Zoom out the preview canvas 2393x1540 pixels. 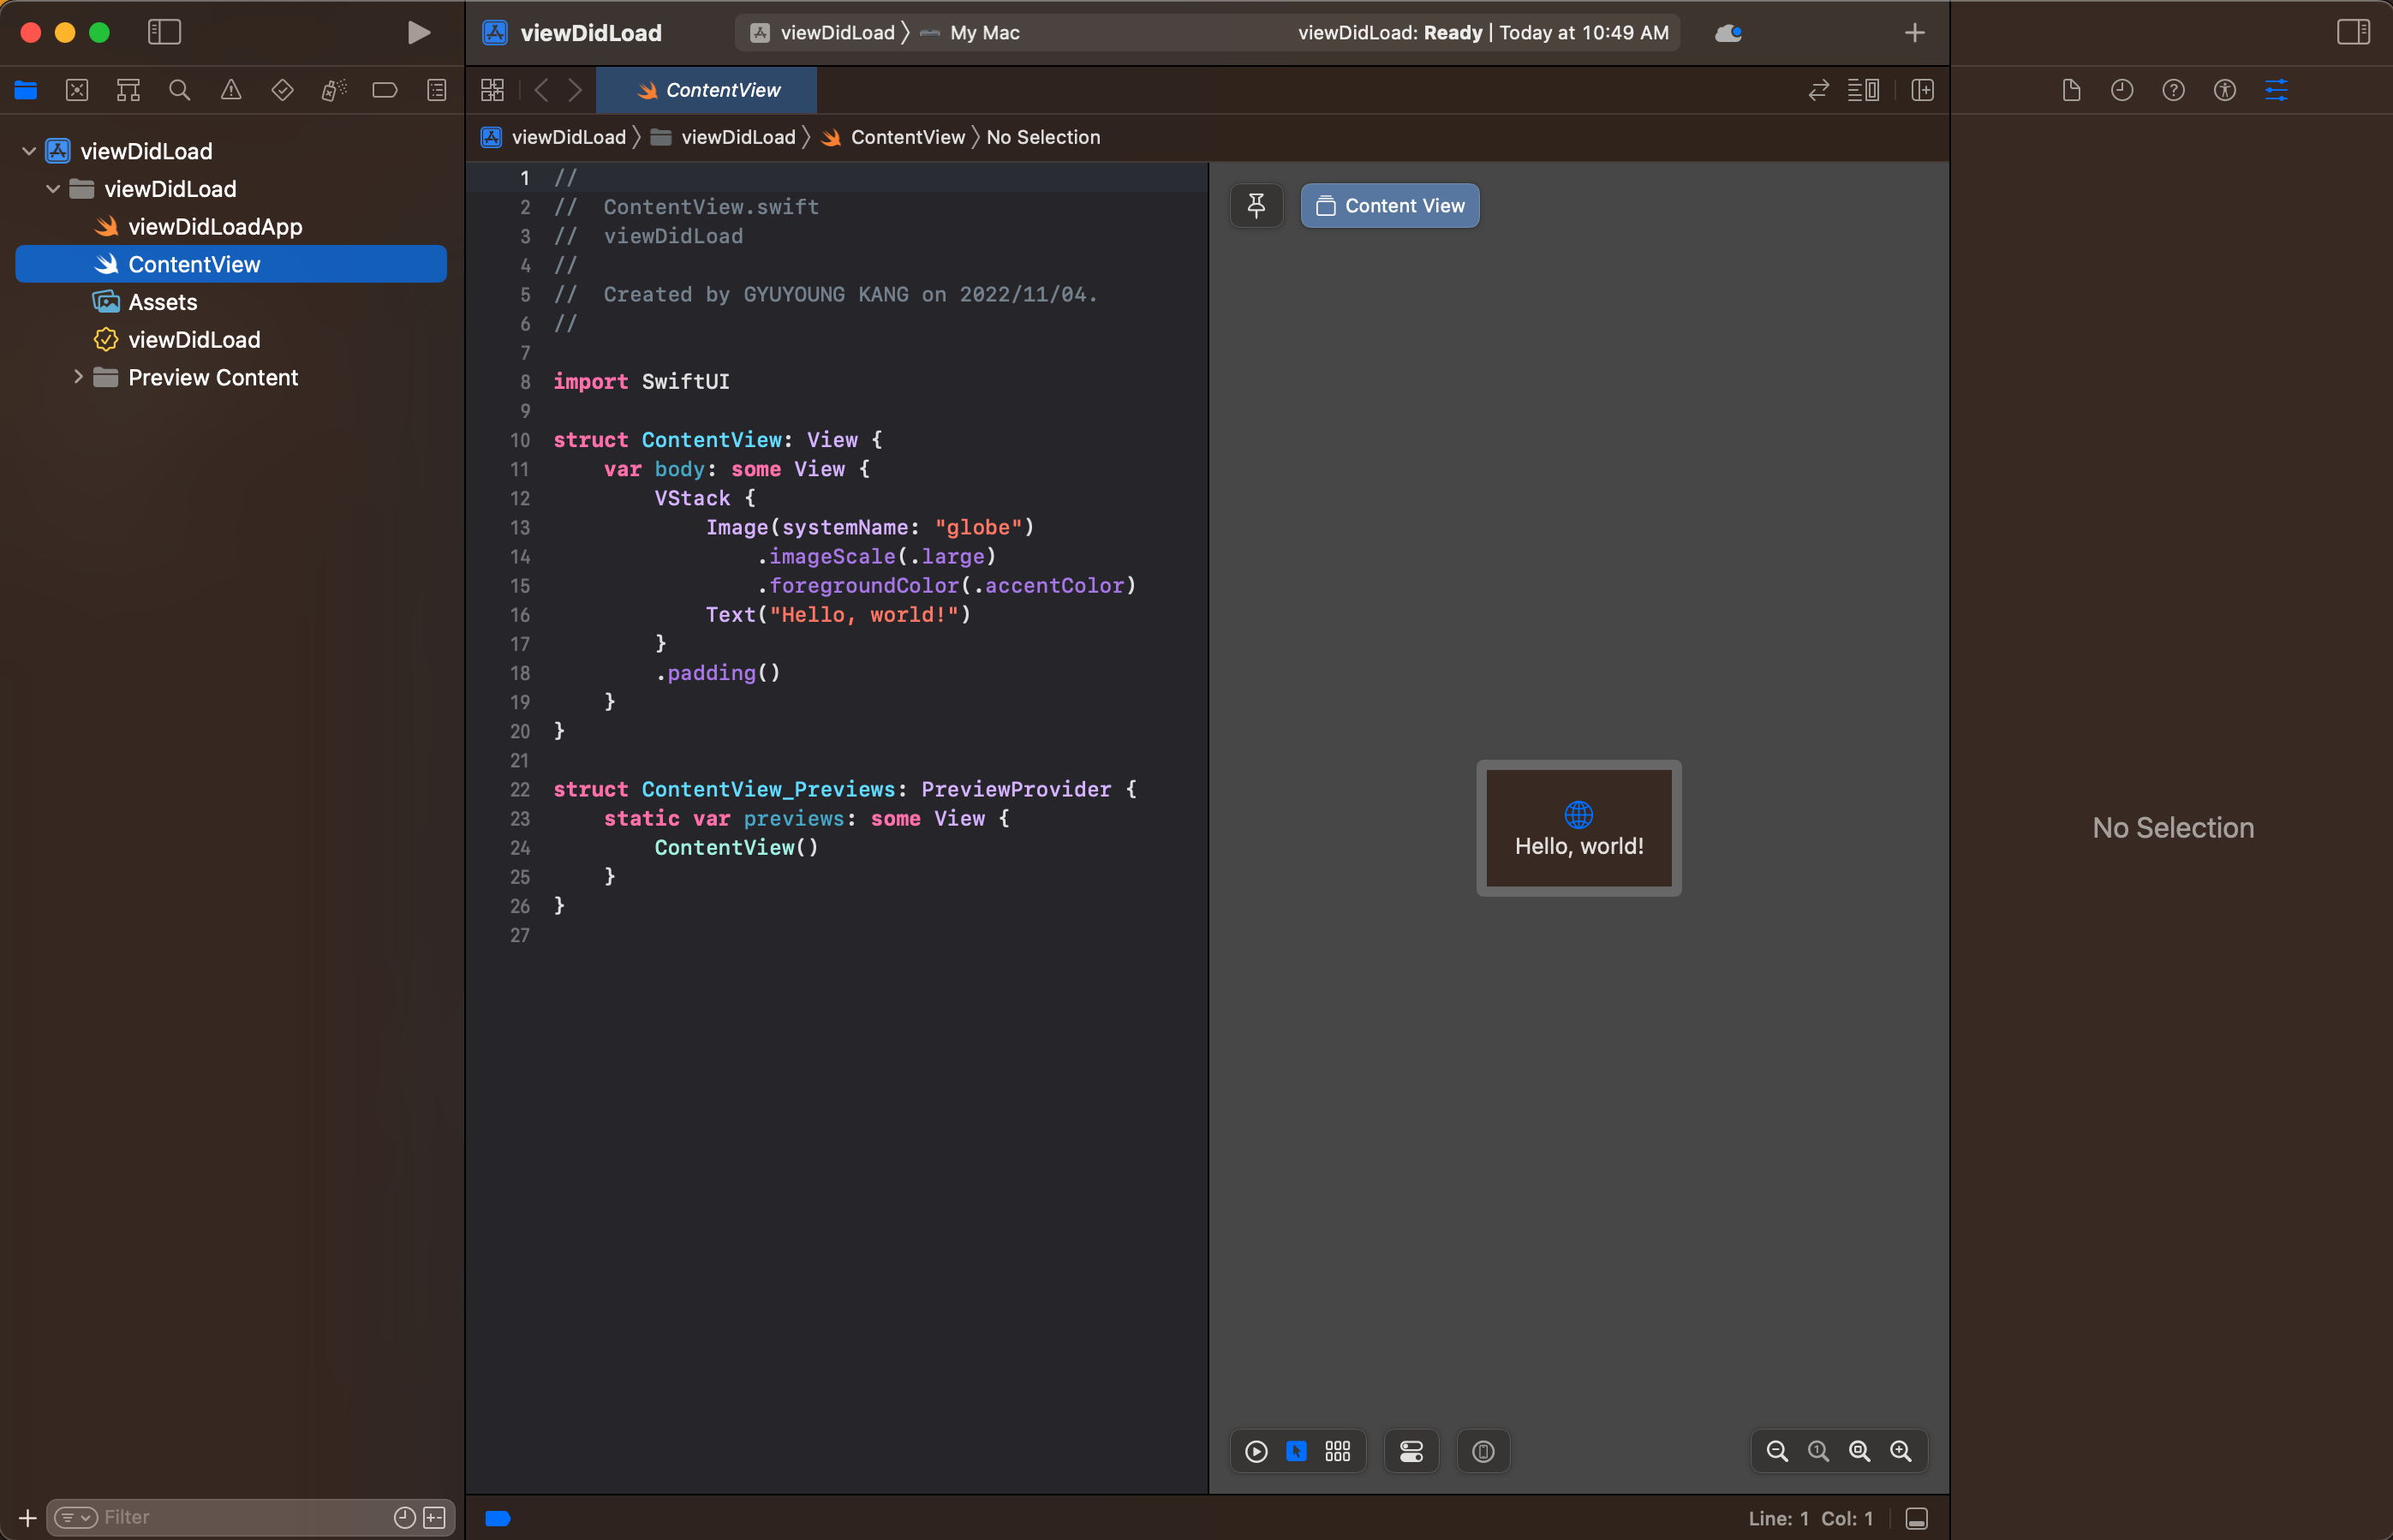(1776, 1451)
